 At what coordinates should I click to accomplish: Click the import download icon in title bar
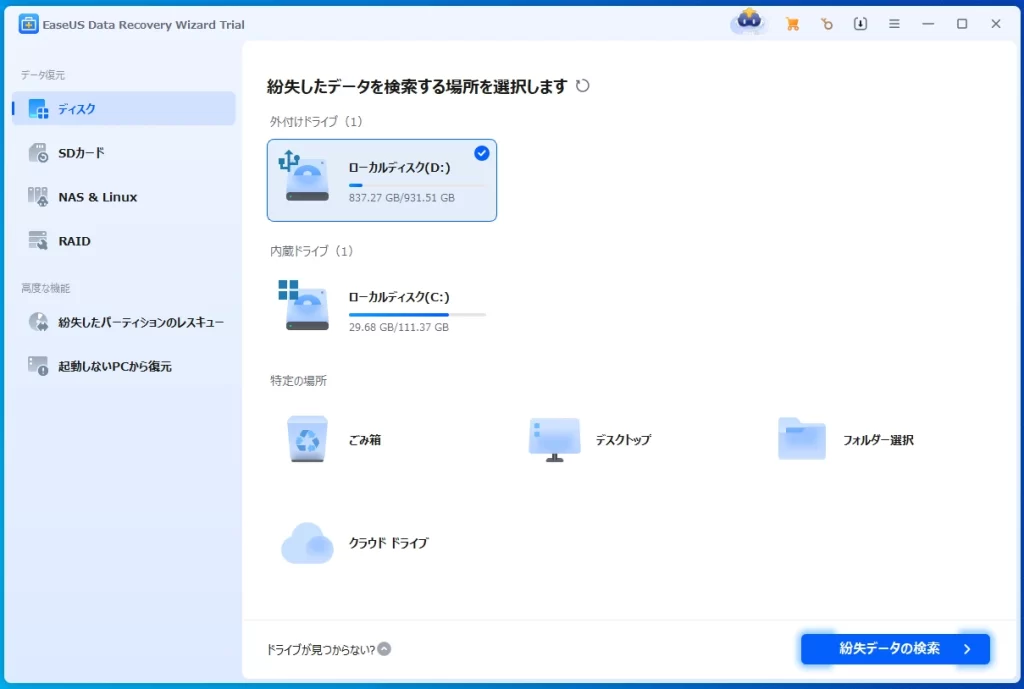pos(860,24)
